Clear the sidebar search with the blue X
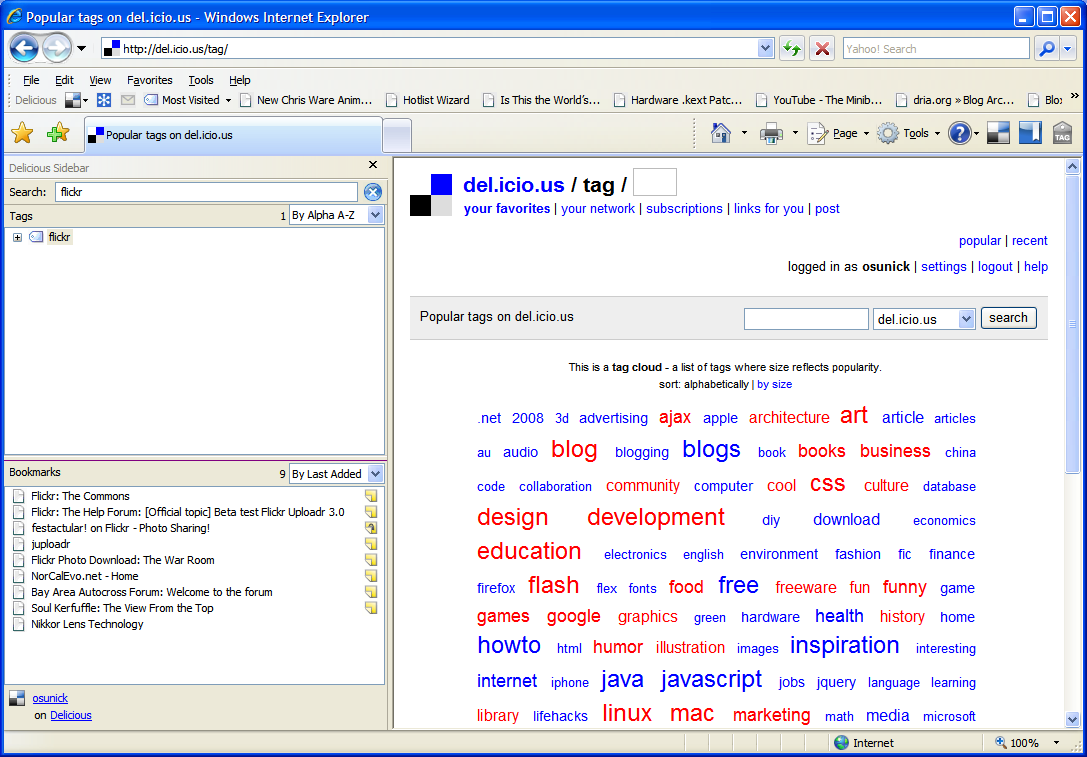 tap(373, 192)
